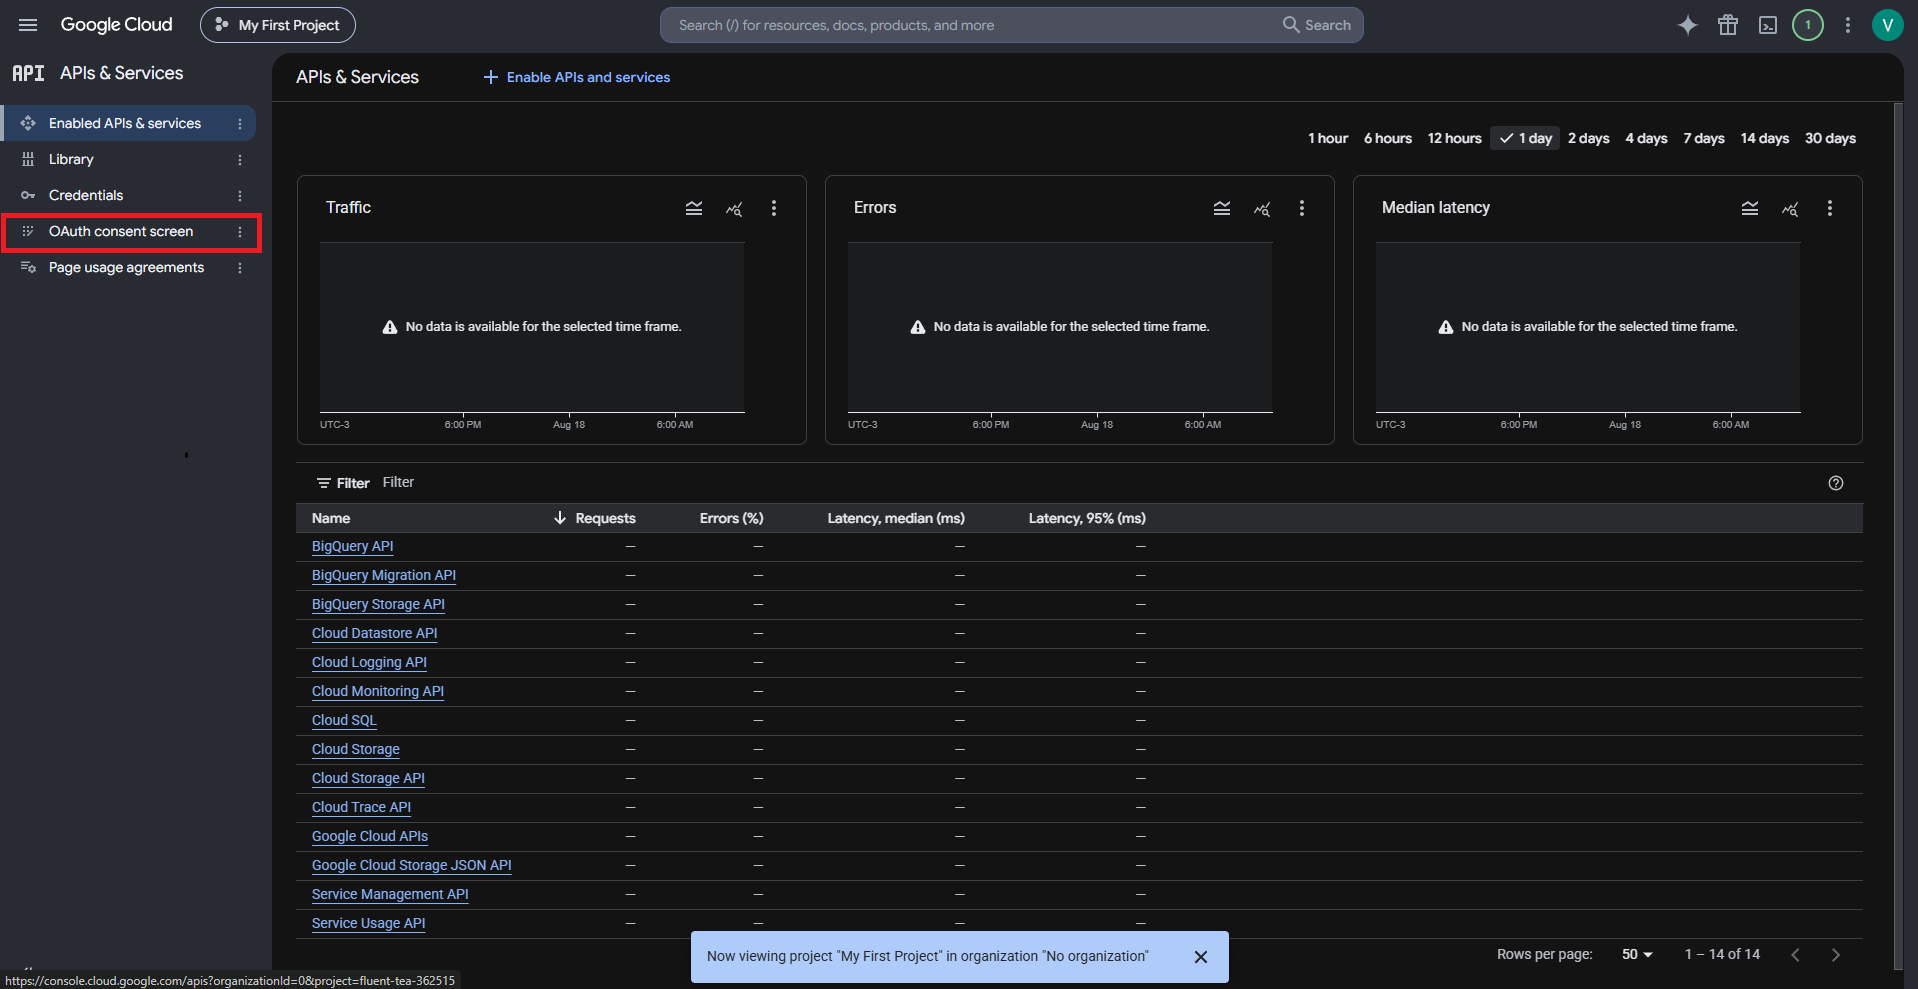This screenshot has width=1918, height=989.
Task: Open the Service Usage API link
Action: click(368, 924)
